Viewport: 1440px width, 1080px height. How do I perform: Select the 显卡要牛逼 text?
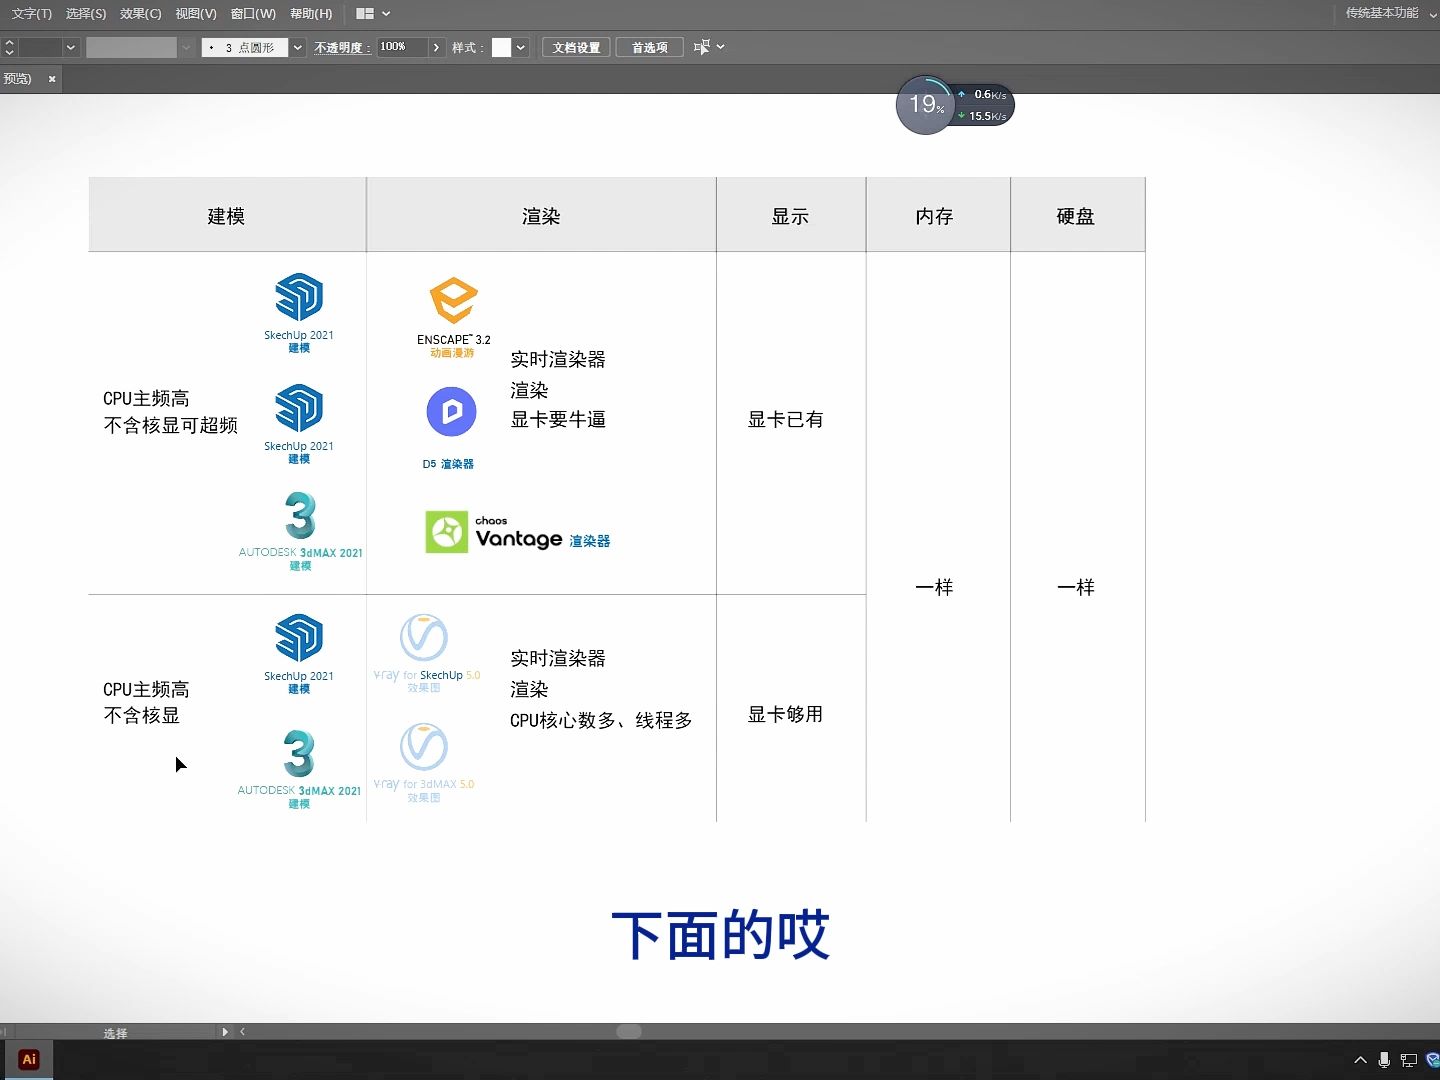click(x=558, y=419)
